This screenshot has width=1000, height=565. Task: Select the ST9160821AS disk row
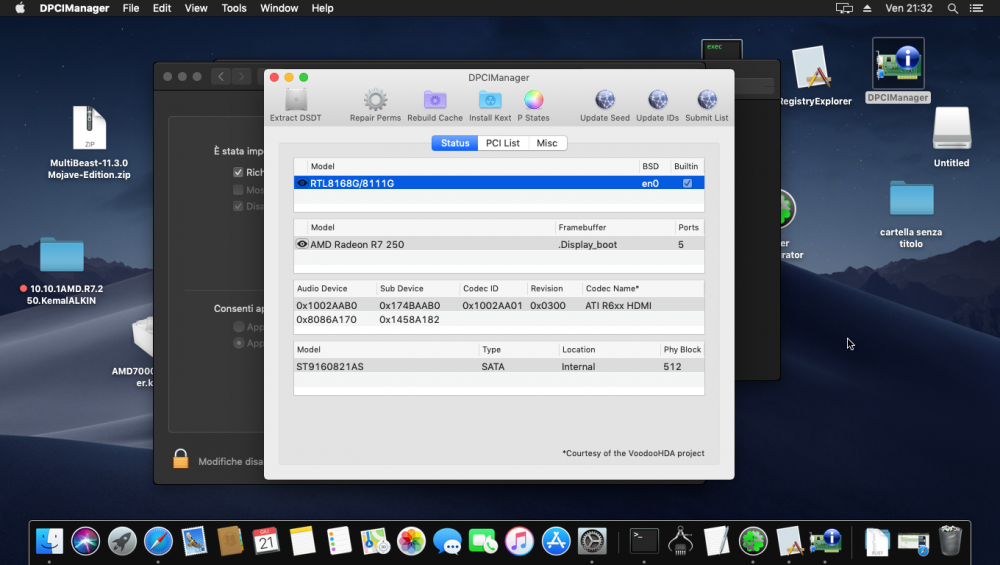(499, 367)
